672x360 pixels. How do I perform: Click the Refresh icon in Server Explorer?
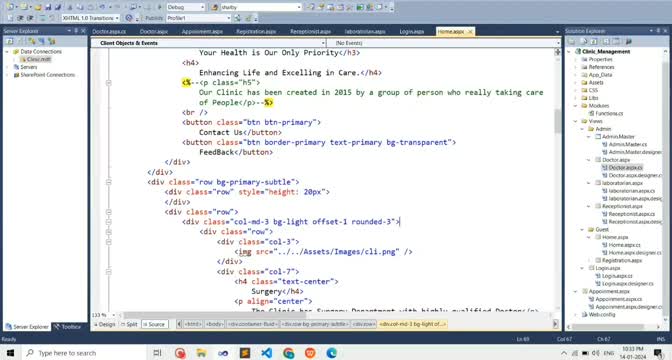(9, 41)
